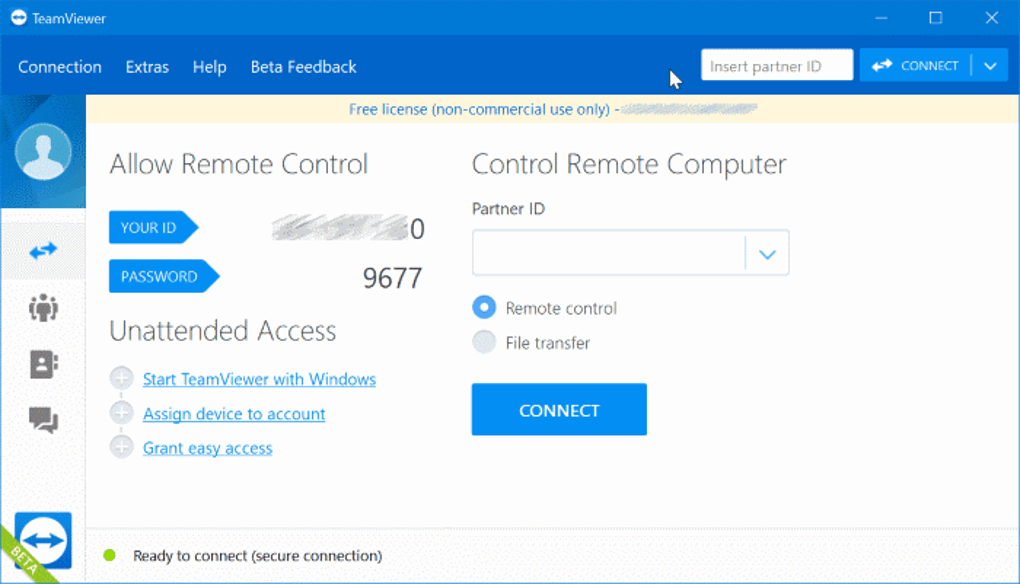This screenshot has width=1020, height=584.
Task: Open the Beta Feedback menu
Action: (303, 67)
